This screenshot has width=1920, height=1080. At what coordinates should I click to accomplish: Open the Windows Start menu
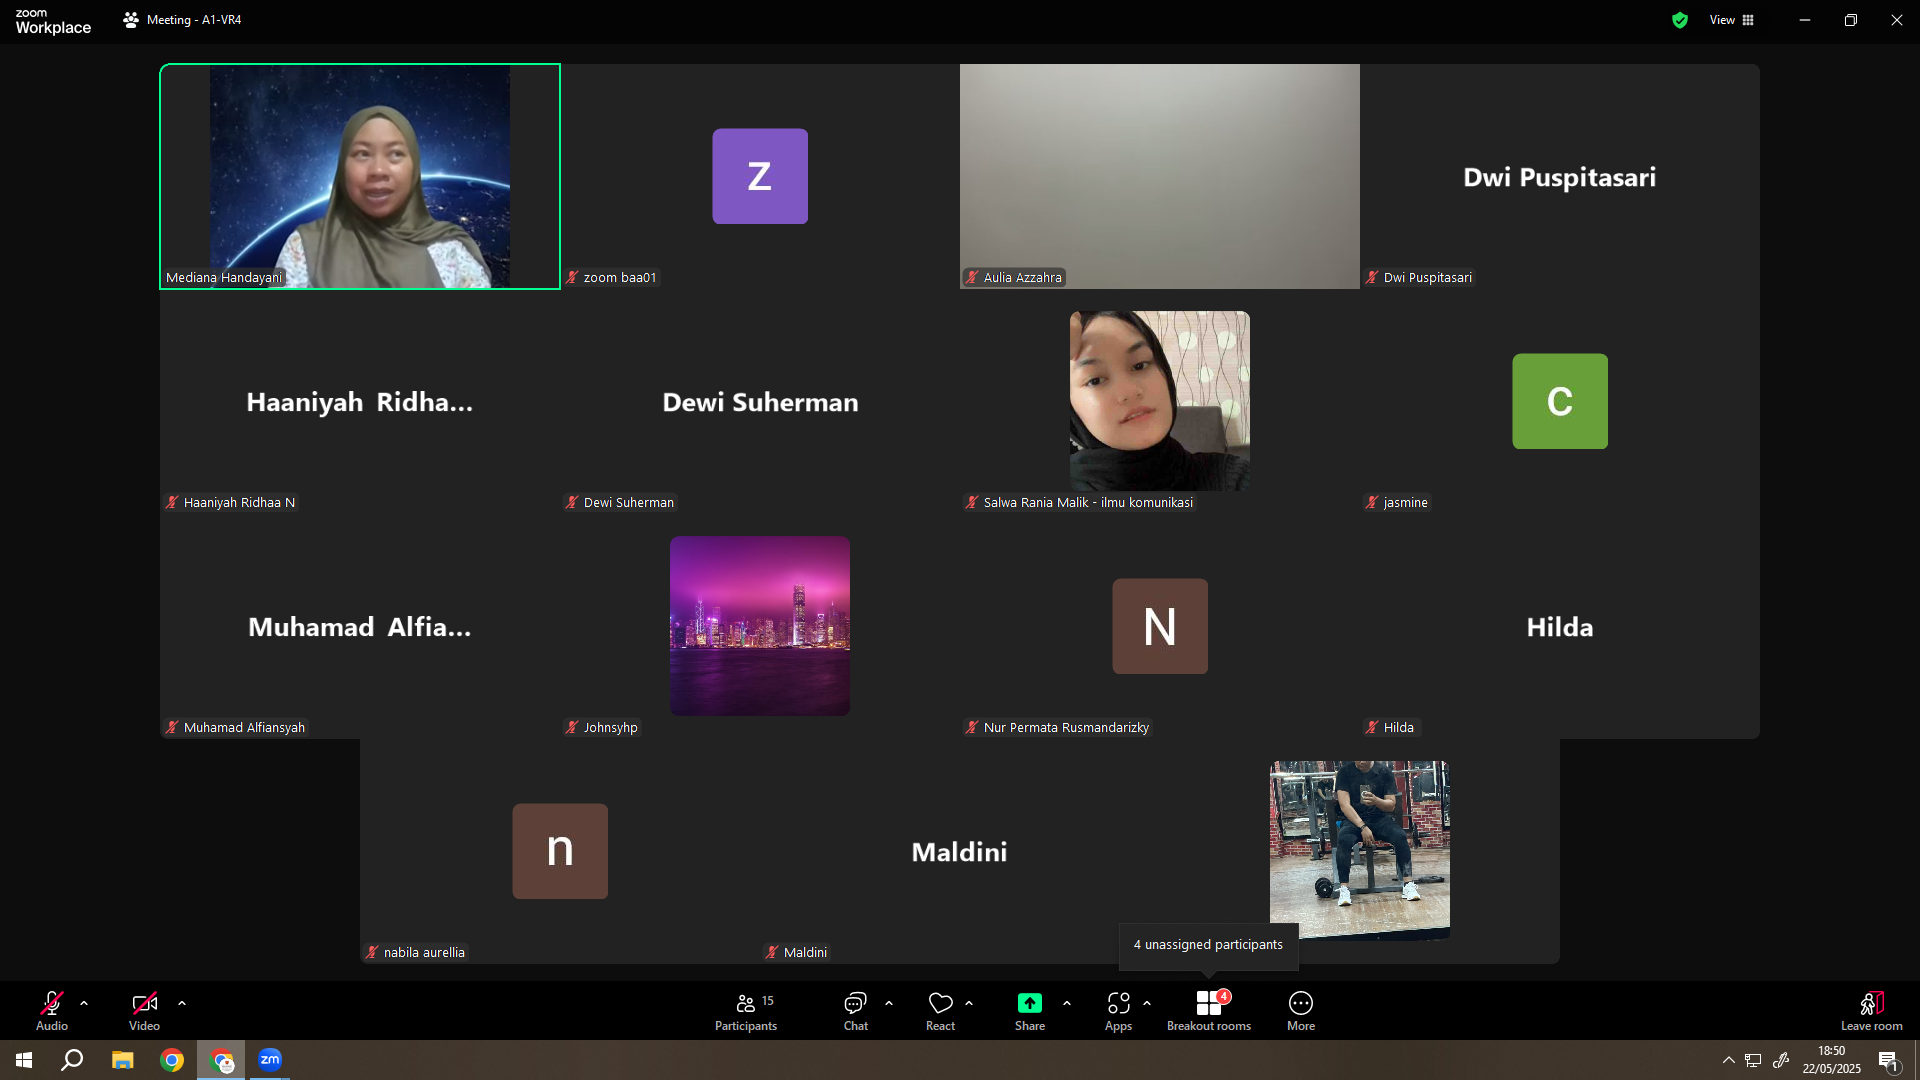(x=24, y=1060)
